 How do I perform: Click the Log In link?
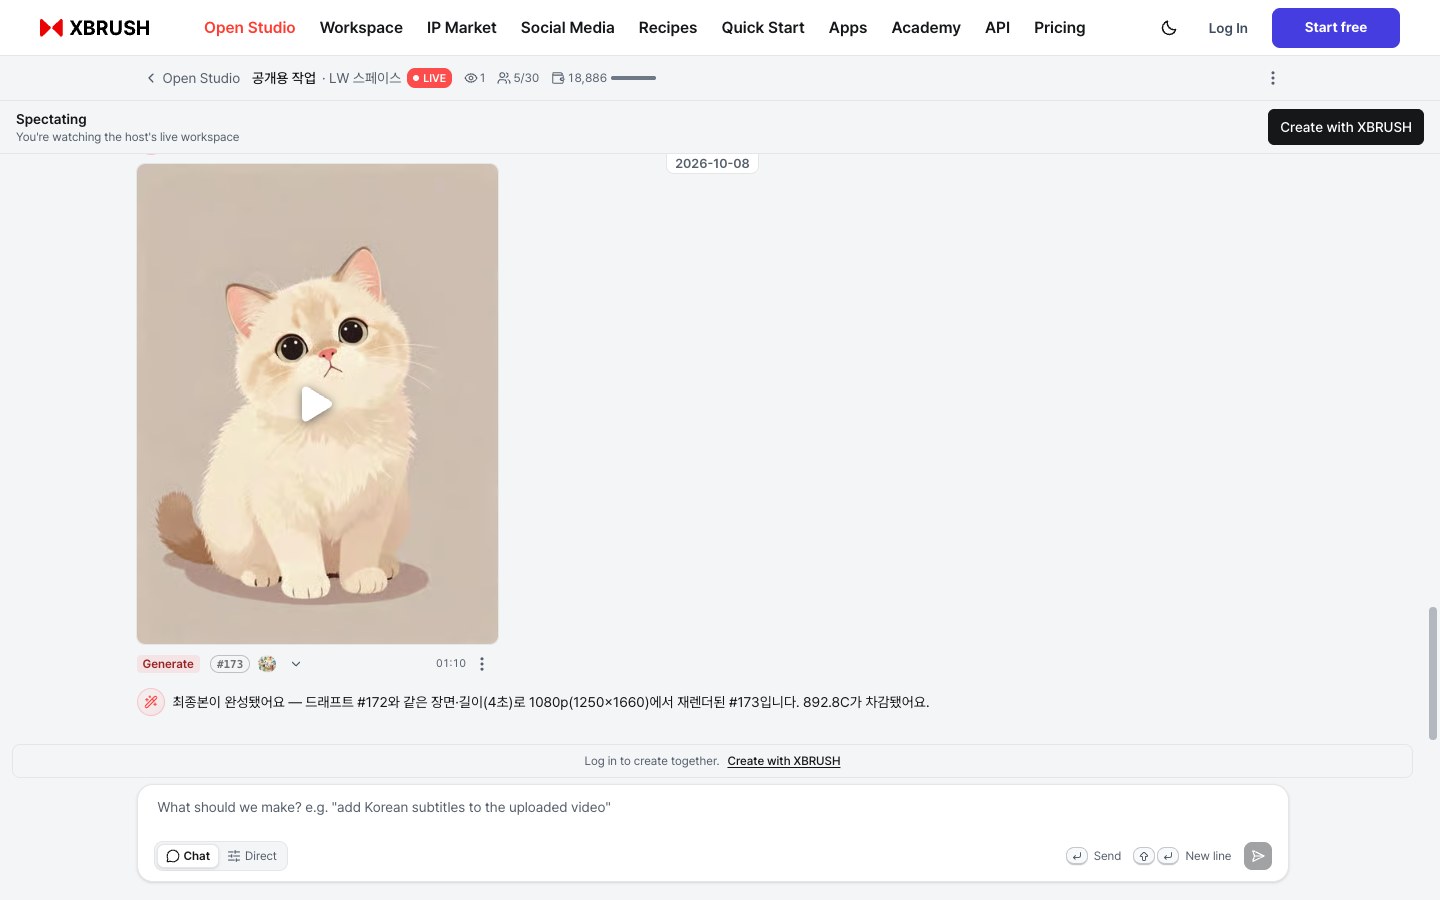click(x=1228, y=28)
